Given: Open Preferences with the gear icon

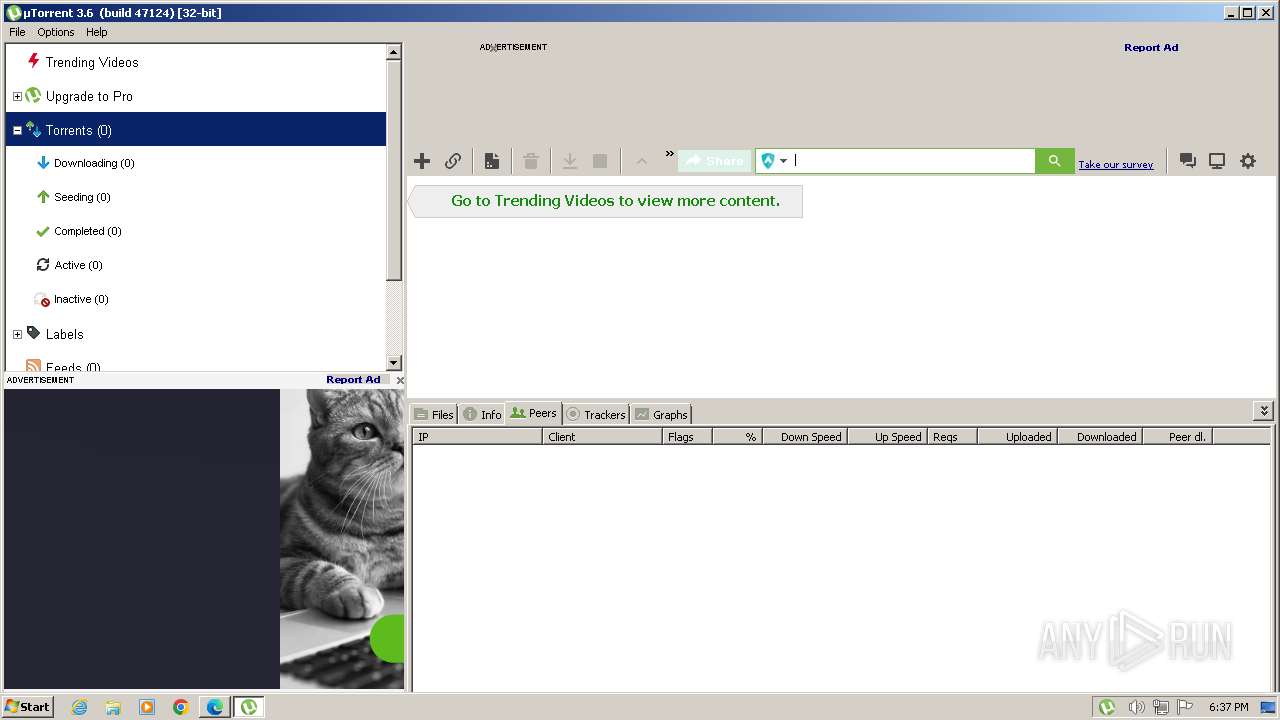Looking at the screenshot, I should (1248, 161).
